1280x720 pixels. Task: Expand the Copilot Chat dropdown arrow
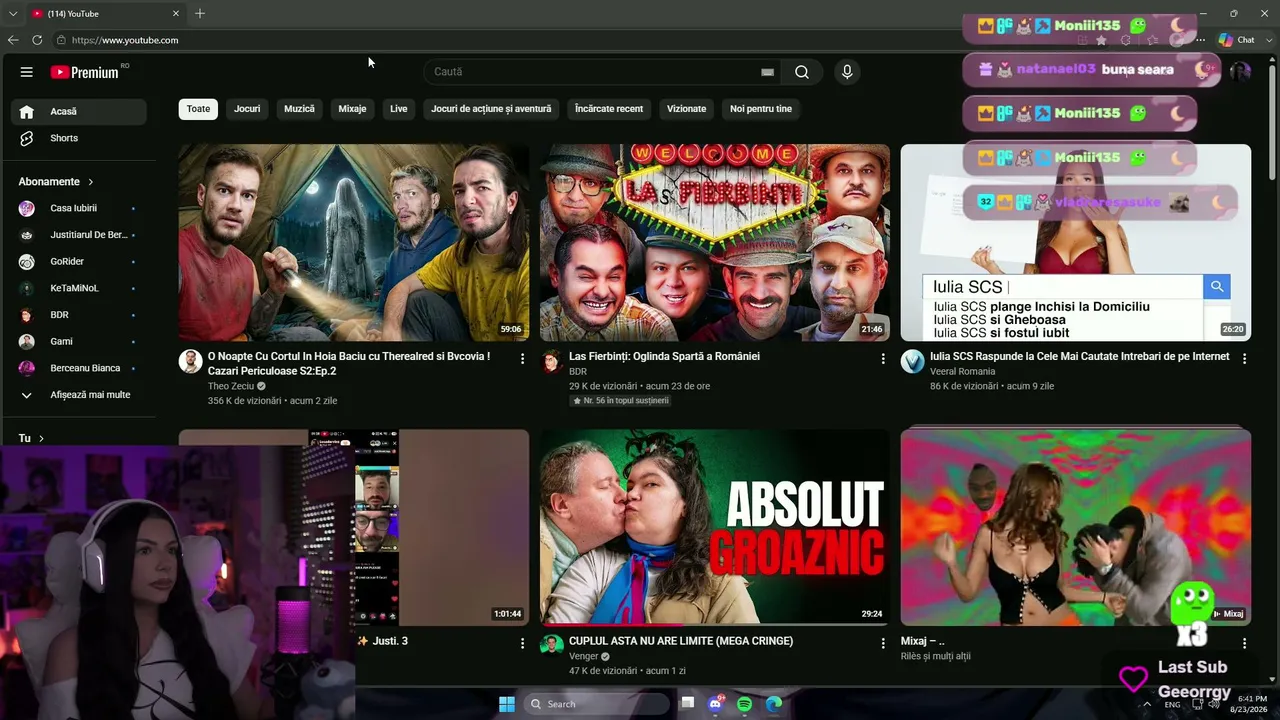(x=1268, y=40)
